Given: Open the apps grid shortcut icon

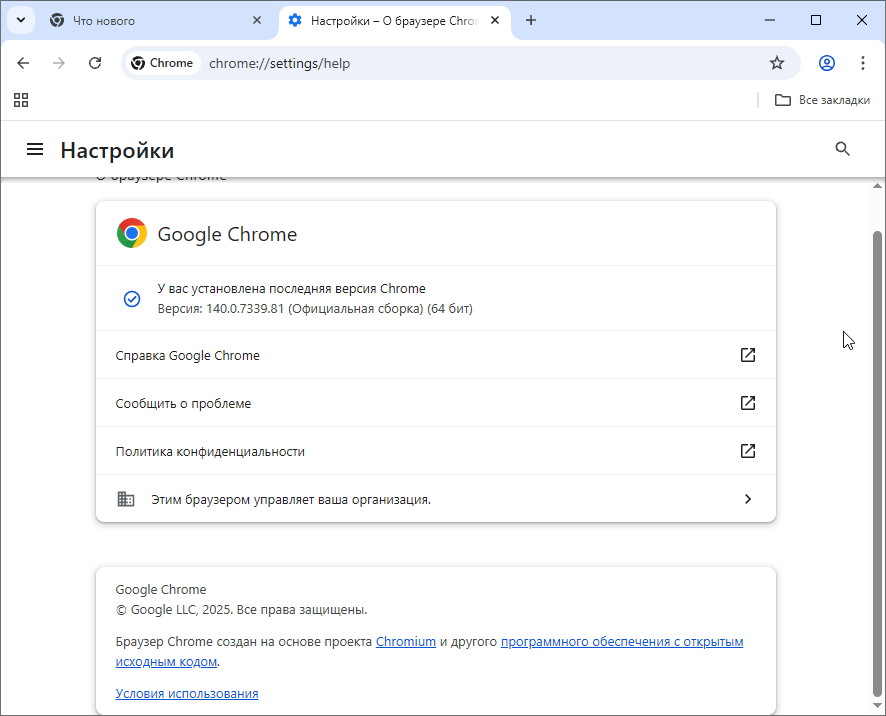Looking at the screenshot, I should tap(21, 100).
